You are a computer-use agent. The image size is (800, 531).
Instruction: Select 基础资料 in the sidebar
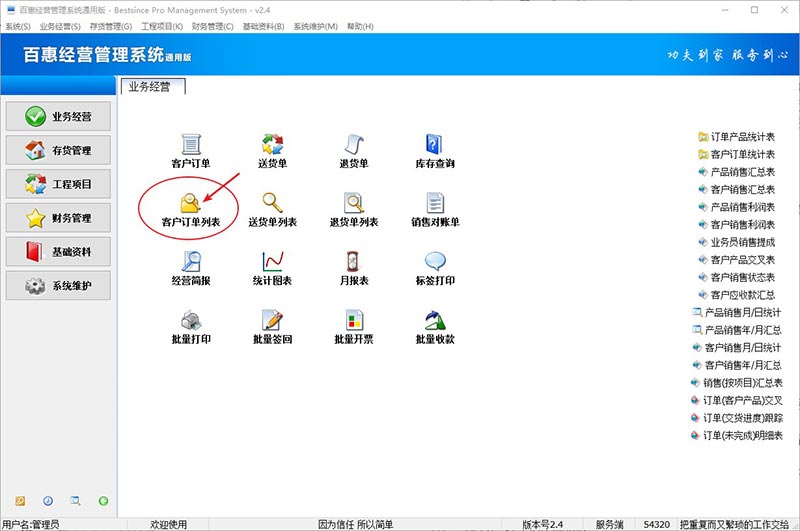click(58, 251)
